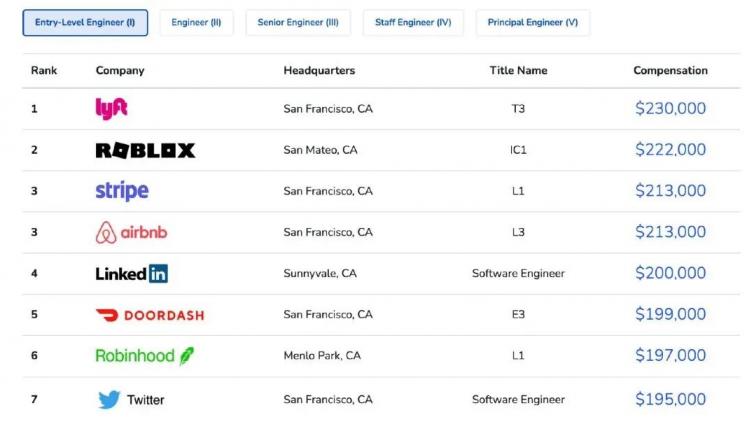Click the Compensation column header

pyautogui.click(x=670, y=71)
